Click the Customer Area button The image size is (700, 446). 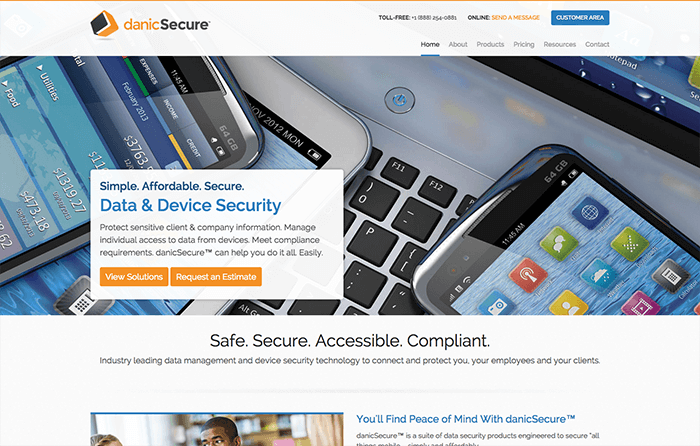(580, 18)
